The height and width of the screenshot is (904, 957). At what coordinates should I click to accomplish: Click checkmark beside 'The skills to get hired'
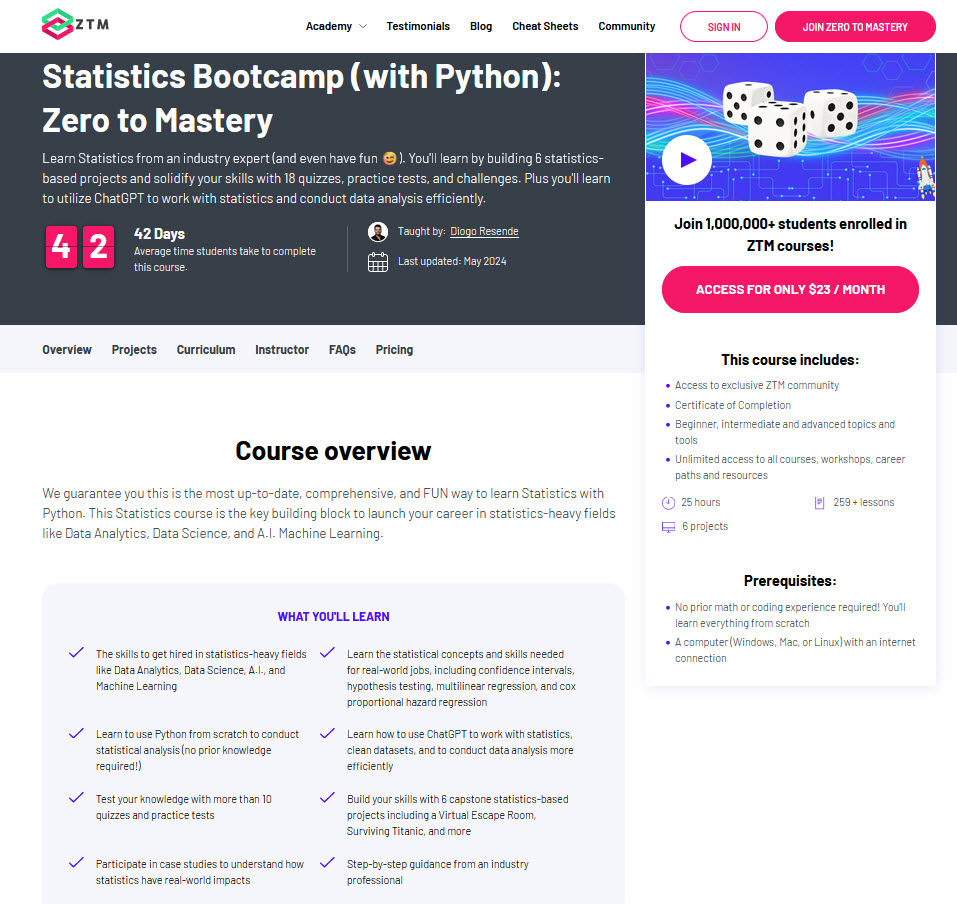[x=76, y=653]
